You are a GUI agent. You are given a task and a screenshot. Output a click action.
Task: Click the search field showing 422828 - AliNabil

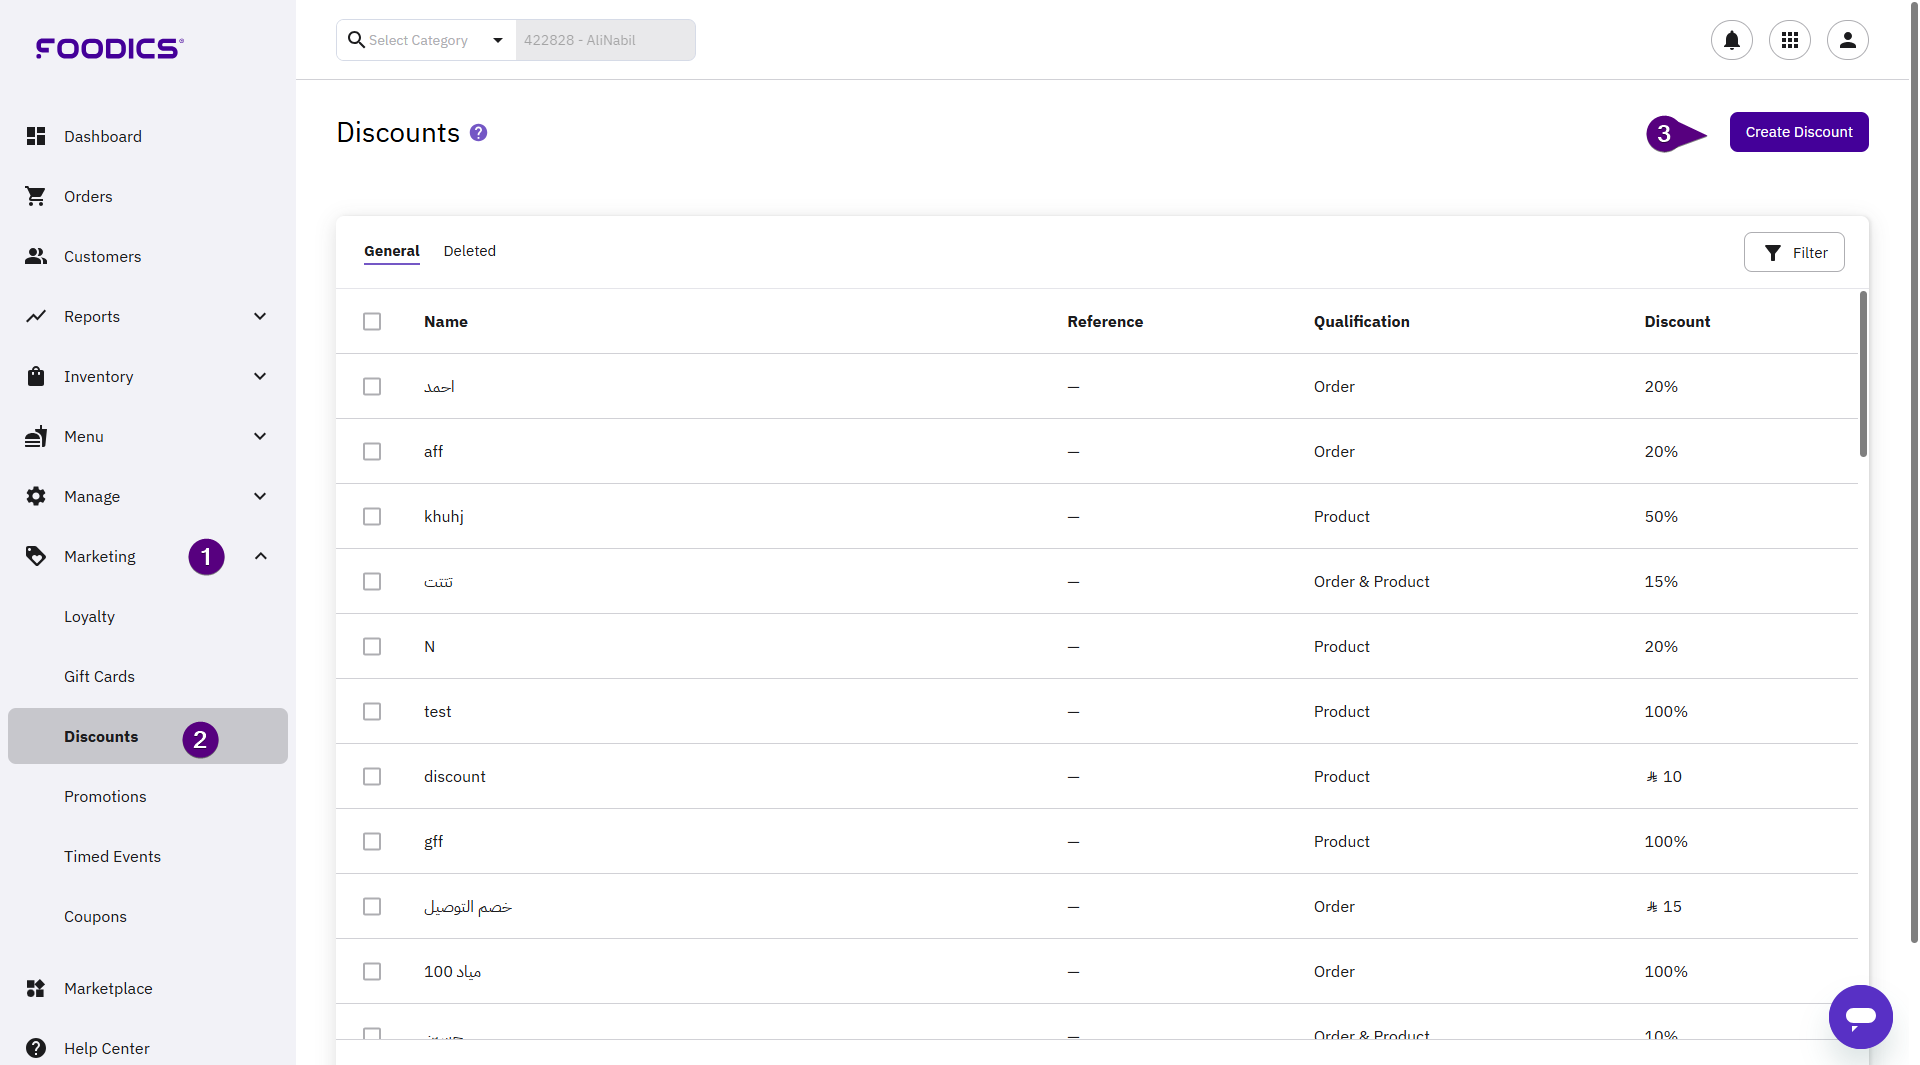tap(605, 40)
